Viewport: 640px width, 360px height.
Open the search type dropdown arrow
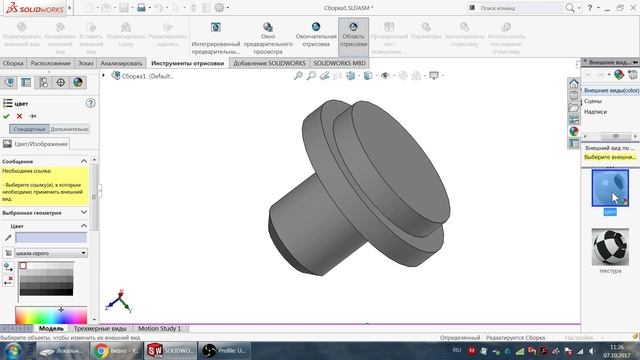click(579, 8)
